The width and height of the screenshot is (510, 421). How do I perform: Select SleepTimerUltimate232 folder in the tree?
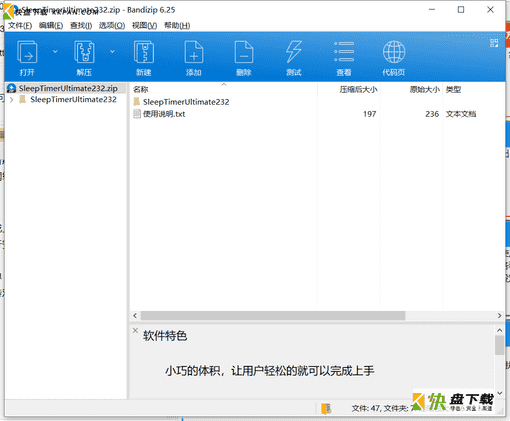point(73,99)
